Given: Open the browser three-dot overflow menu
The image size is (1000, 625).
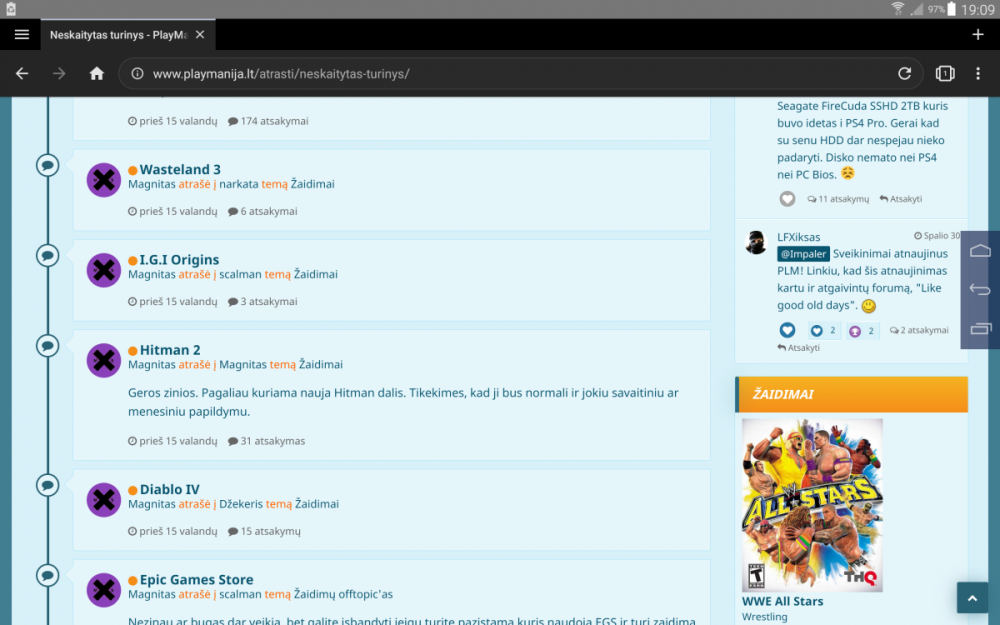Looking at the screenshot, I should click(x=978, y=73).
